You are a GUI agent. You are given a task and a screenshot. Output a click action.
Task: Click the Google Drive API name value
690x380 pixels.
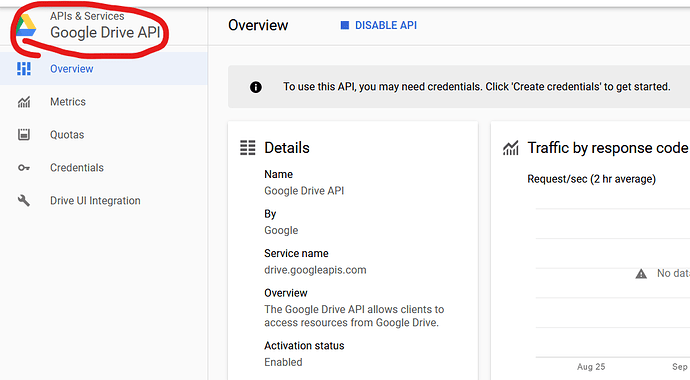pos(304,191)
